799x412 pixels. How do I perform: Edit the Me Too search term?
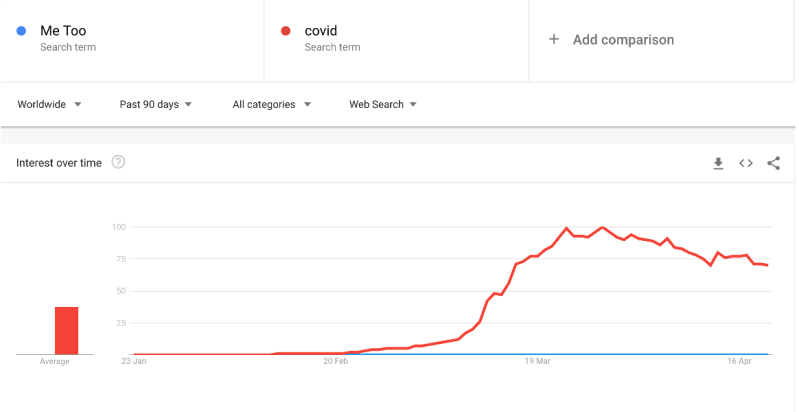(x=63, y=31)
